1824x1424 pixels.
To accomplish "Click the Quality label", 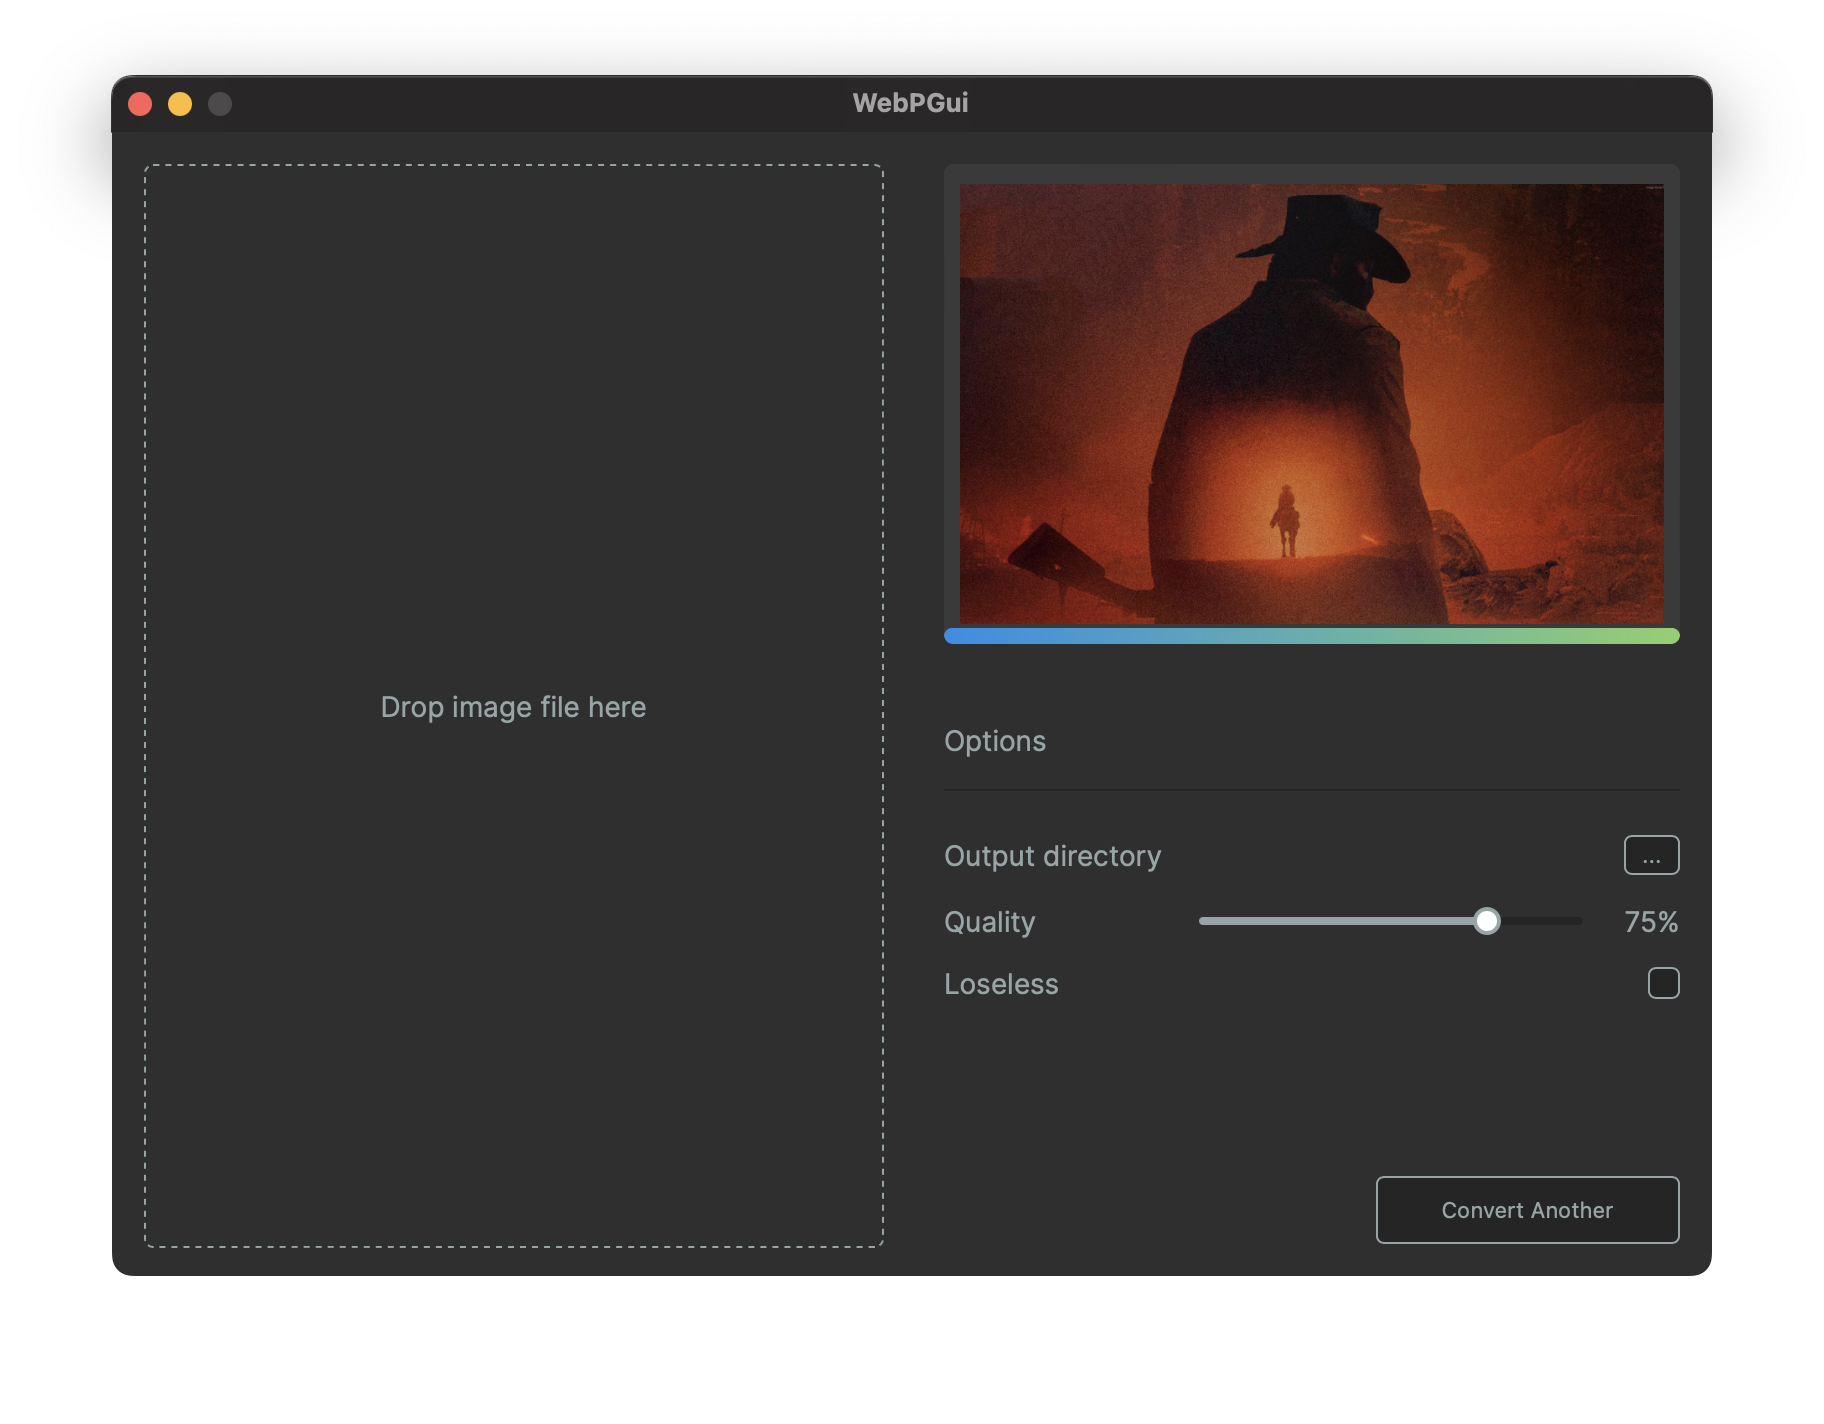I will (x=989, y=922).
